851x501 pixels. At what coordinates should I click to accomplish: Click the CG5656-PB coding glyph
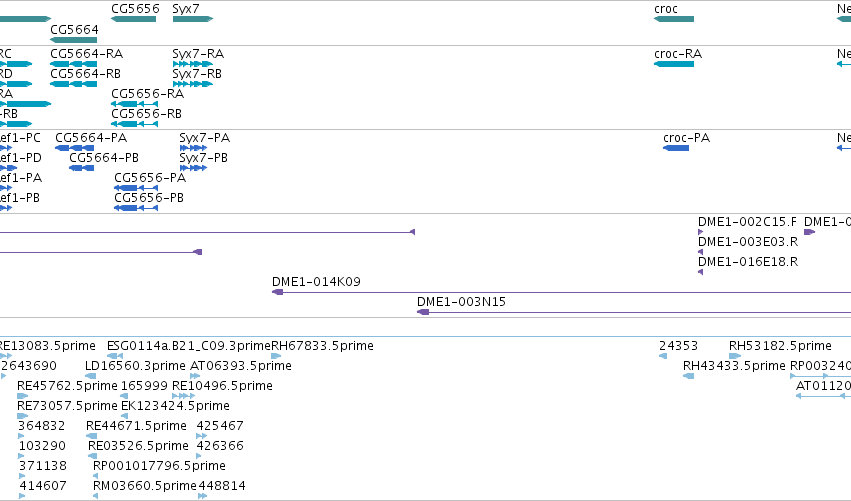pyautogui.click(x=136, y=208)
